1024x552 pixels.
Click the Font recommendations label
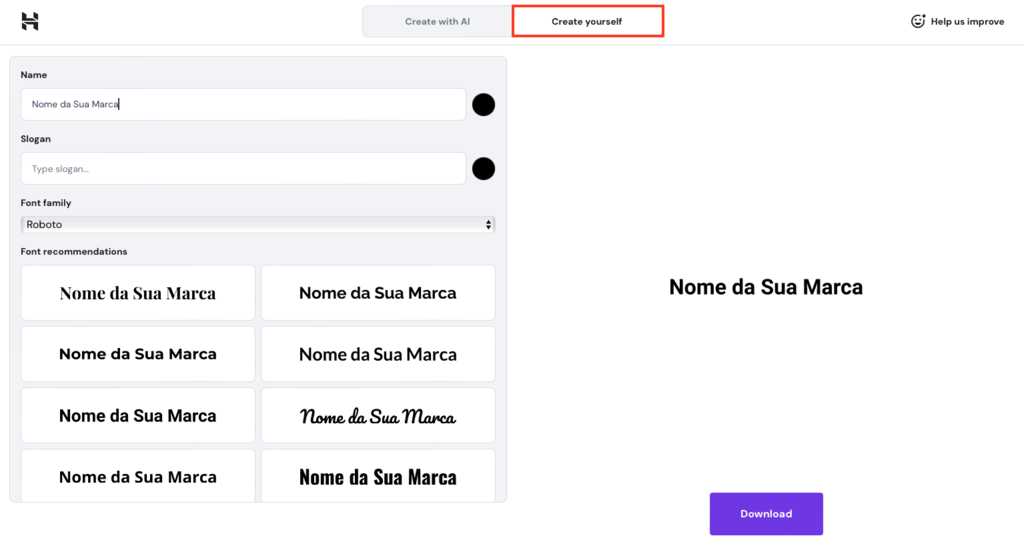tap(74, 252)
